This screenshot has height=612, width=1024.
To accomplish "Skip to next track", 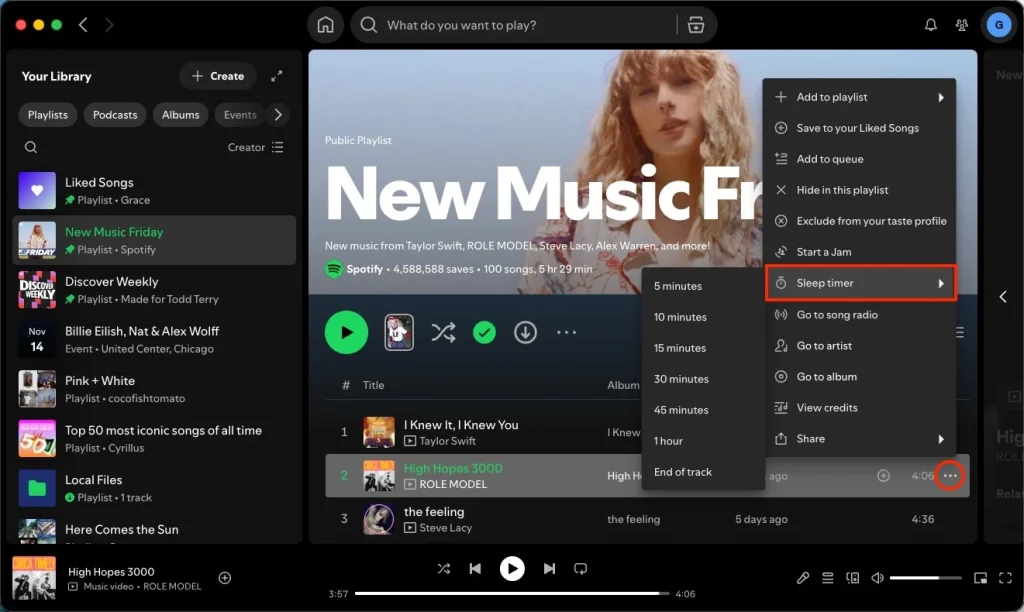I will point(549,569).
